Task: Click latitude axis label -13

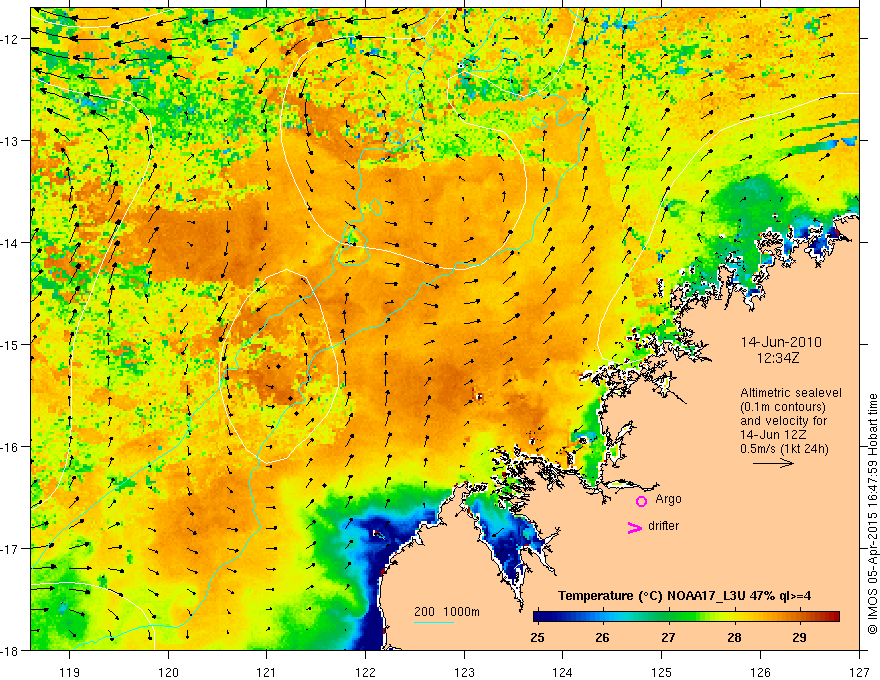Action: coord(10,141)
